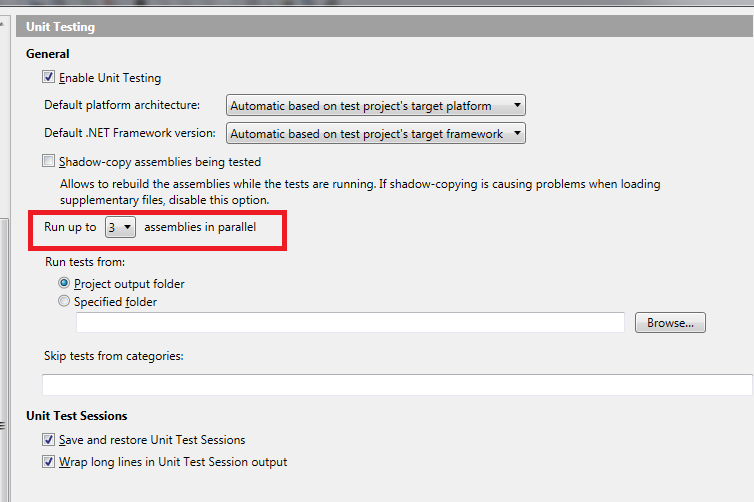Click the Skip tests from categories field
The height and width of the screenshot is (502, 754).
coord(397,385)
